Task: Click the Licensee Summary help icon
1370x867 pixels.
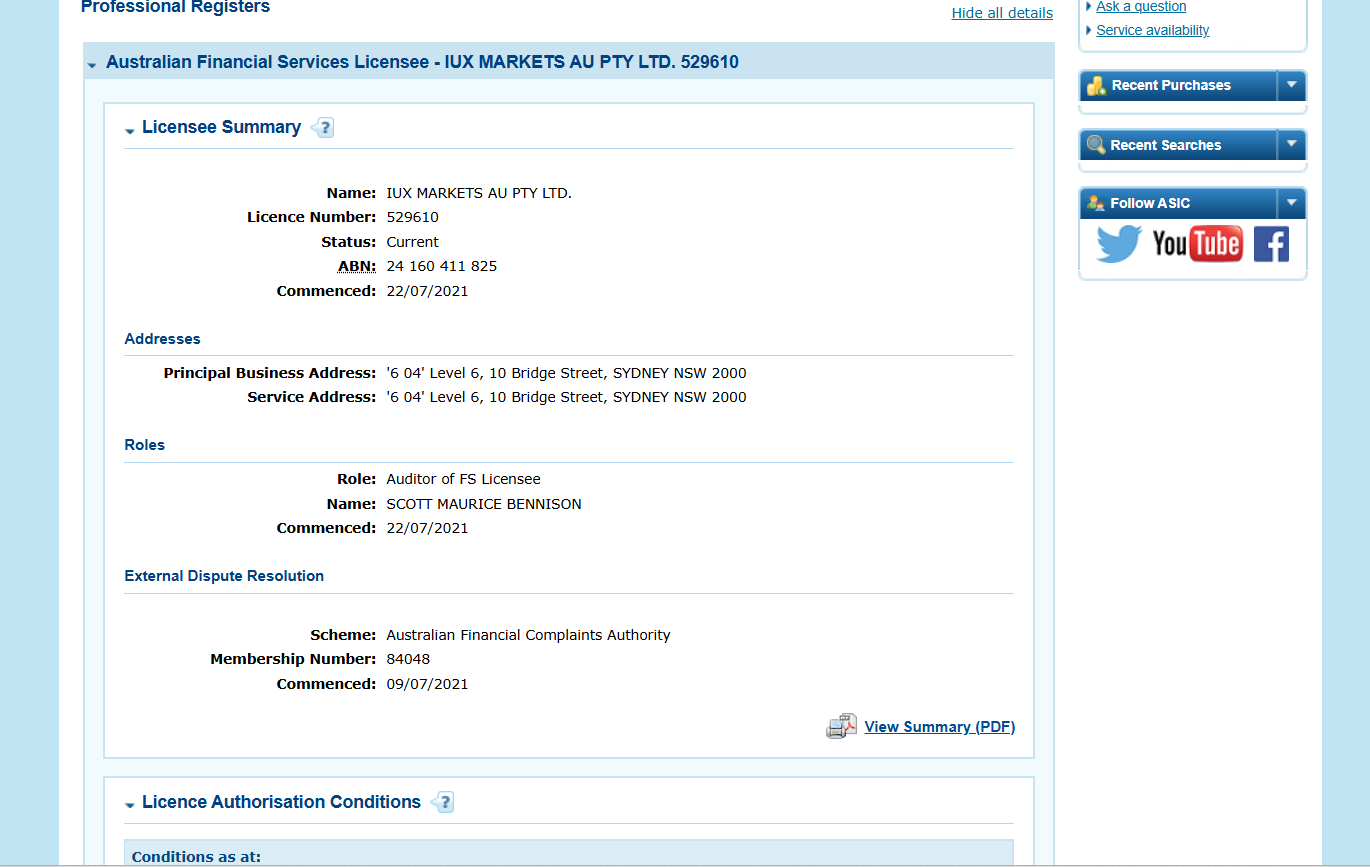Action: (322, 128)
